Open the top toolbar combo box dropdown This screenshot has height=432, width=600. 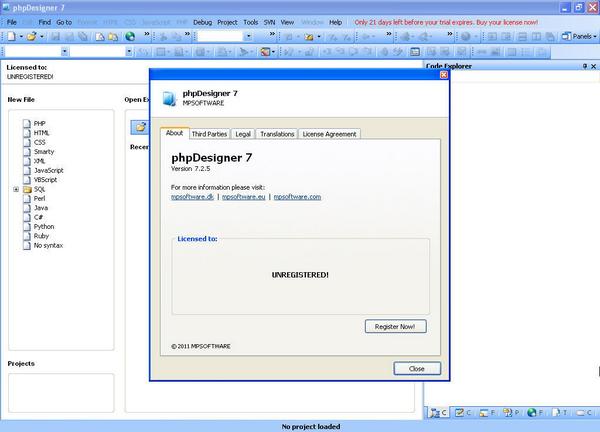tap(248, 37)
